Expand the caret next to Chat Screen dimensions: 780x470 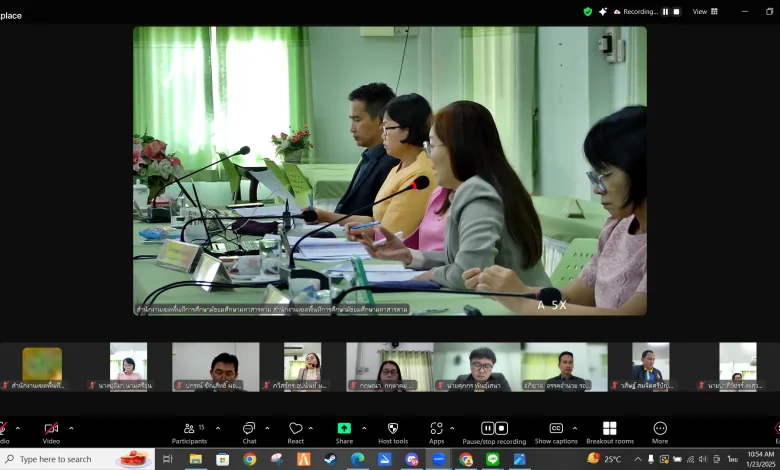click(267, 428)
